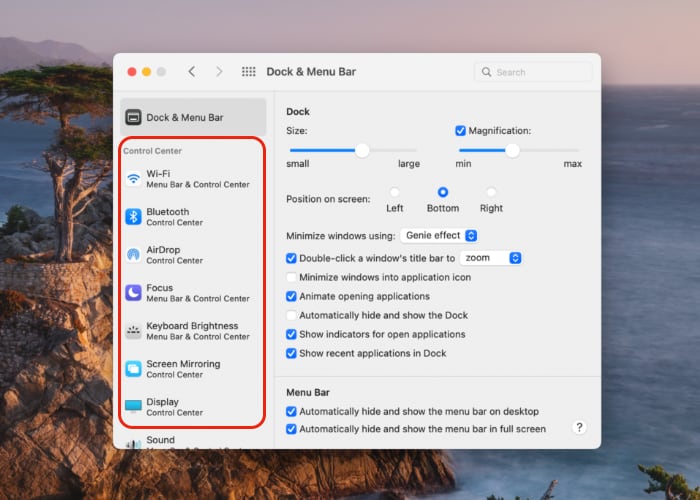
Task: Toggle Show recent applications in Dock
Action: tap(291, 354)
